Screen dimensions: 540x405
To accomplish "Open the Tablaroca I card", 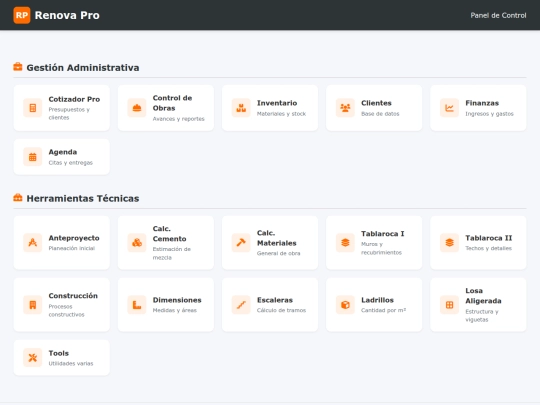I will 374,243.
